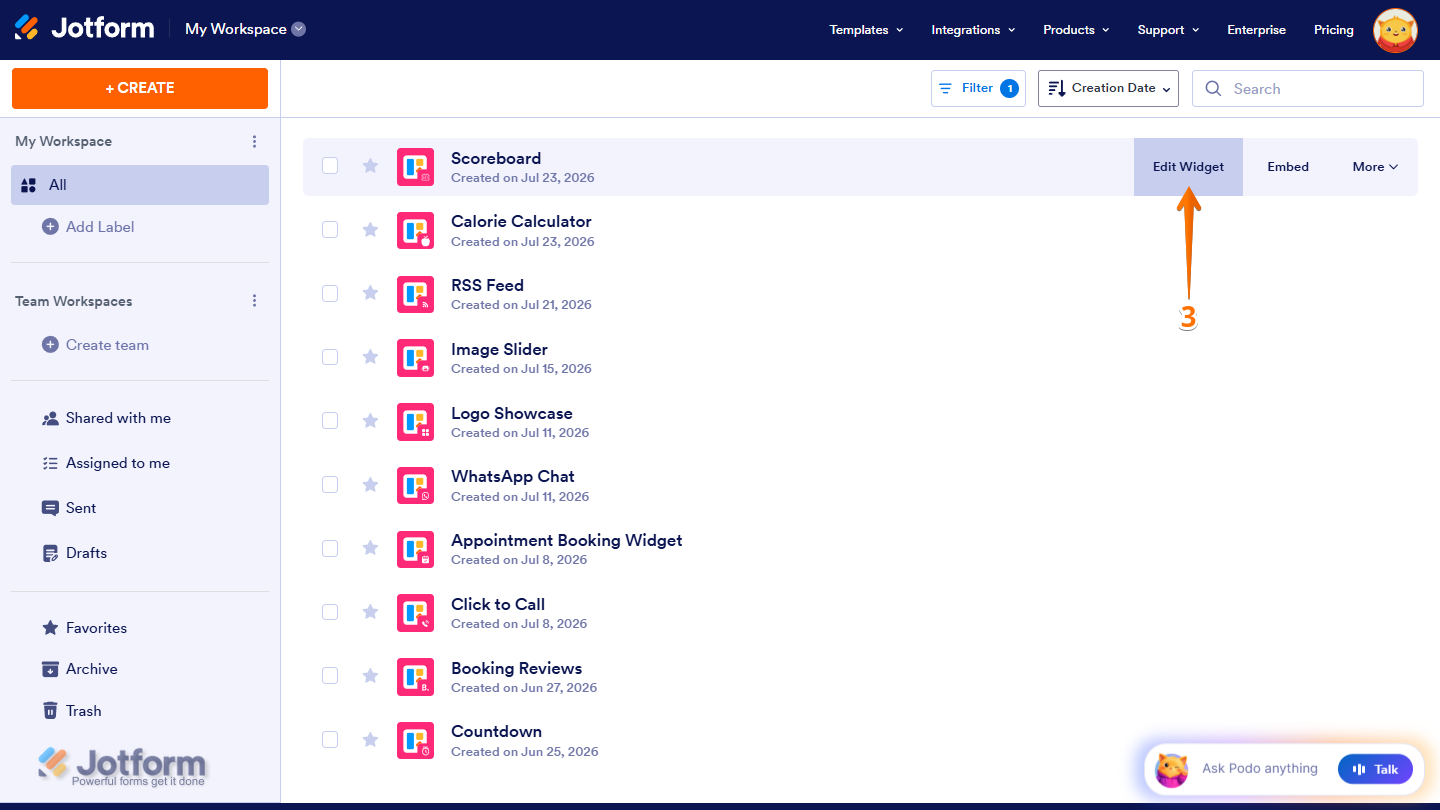Click the Click to Call app icon

coord(415,613)
